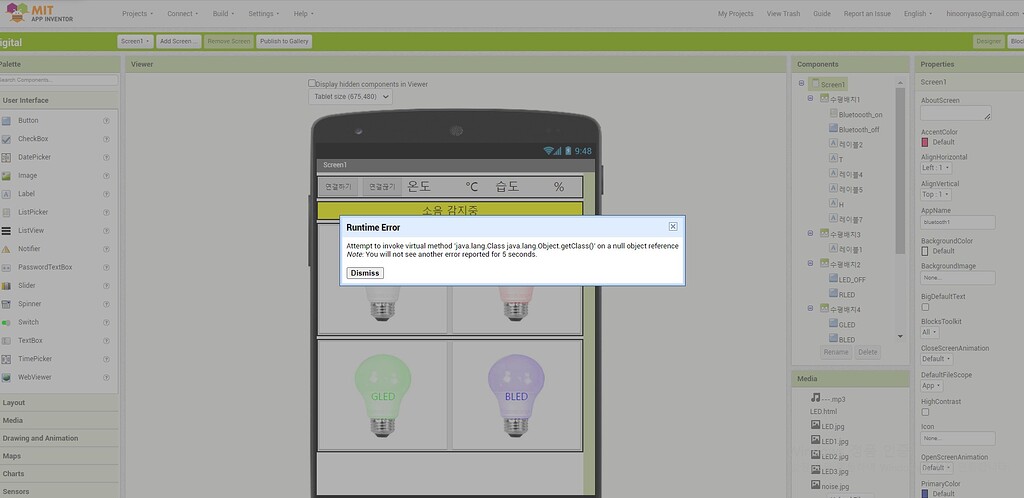Open the Connect menu
The height and width of the screenshot is (498, 1024).
(183, 14)
